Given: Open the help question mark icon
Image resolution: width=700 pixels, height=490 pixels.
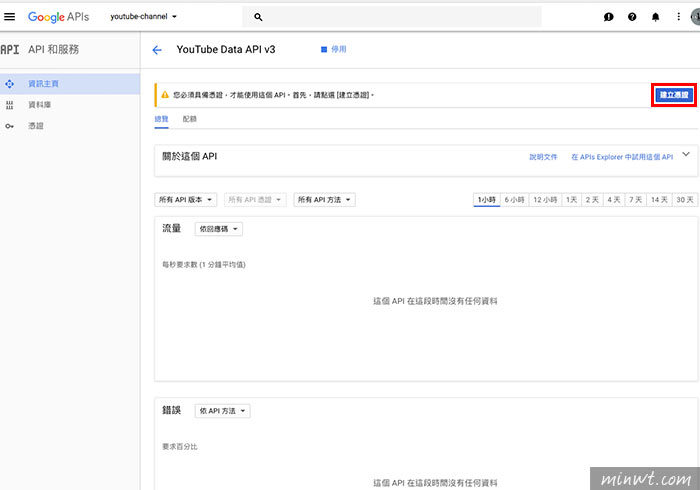Looking at the screenshot, I should point(632,17).
